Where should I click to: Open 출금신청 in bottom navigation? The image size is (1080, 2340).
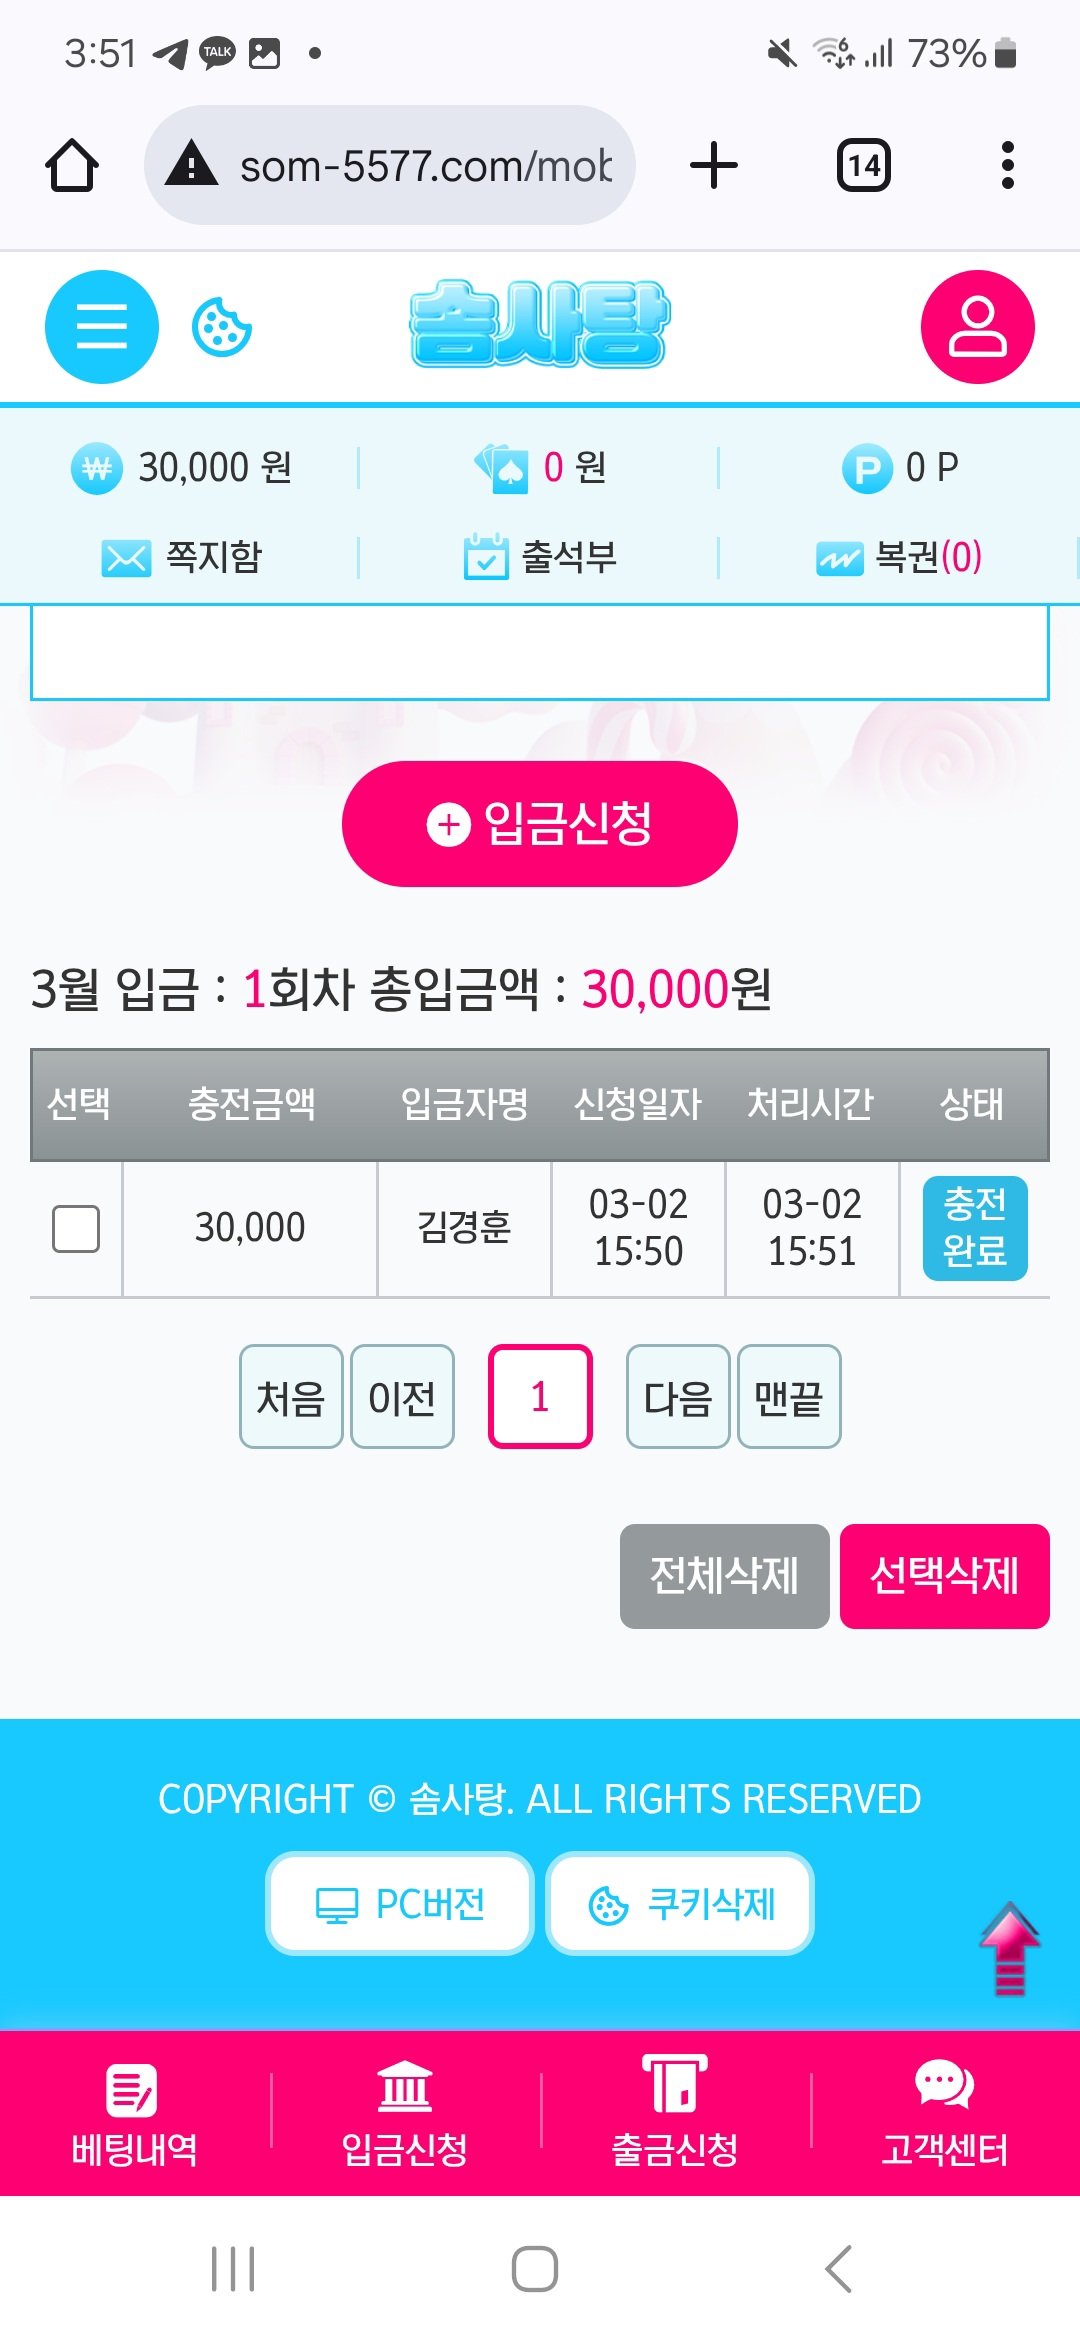pos(675,2114)
